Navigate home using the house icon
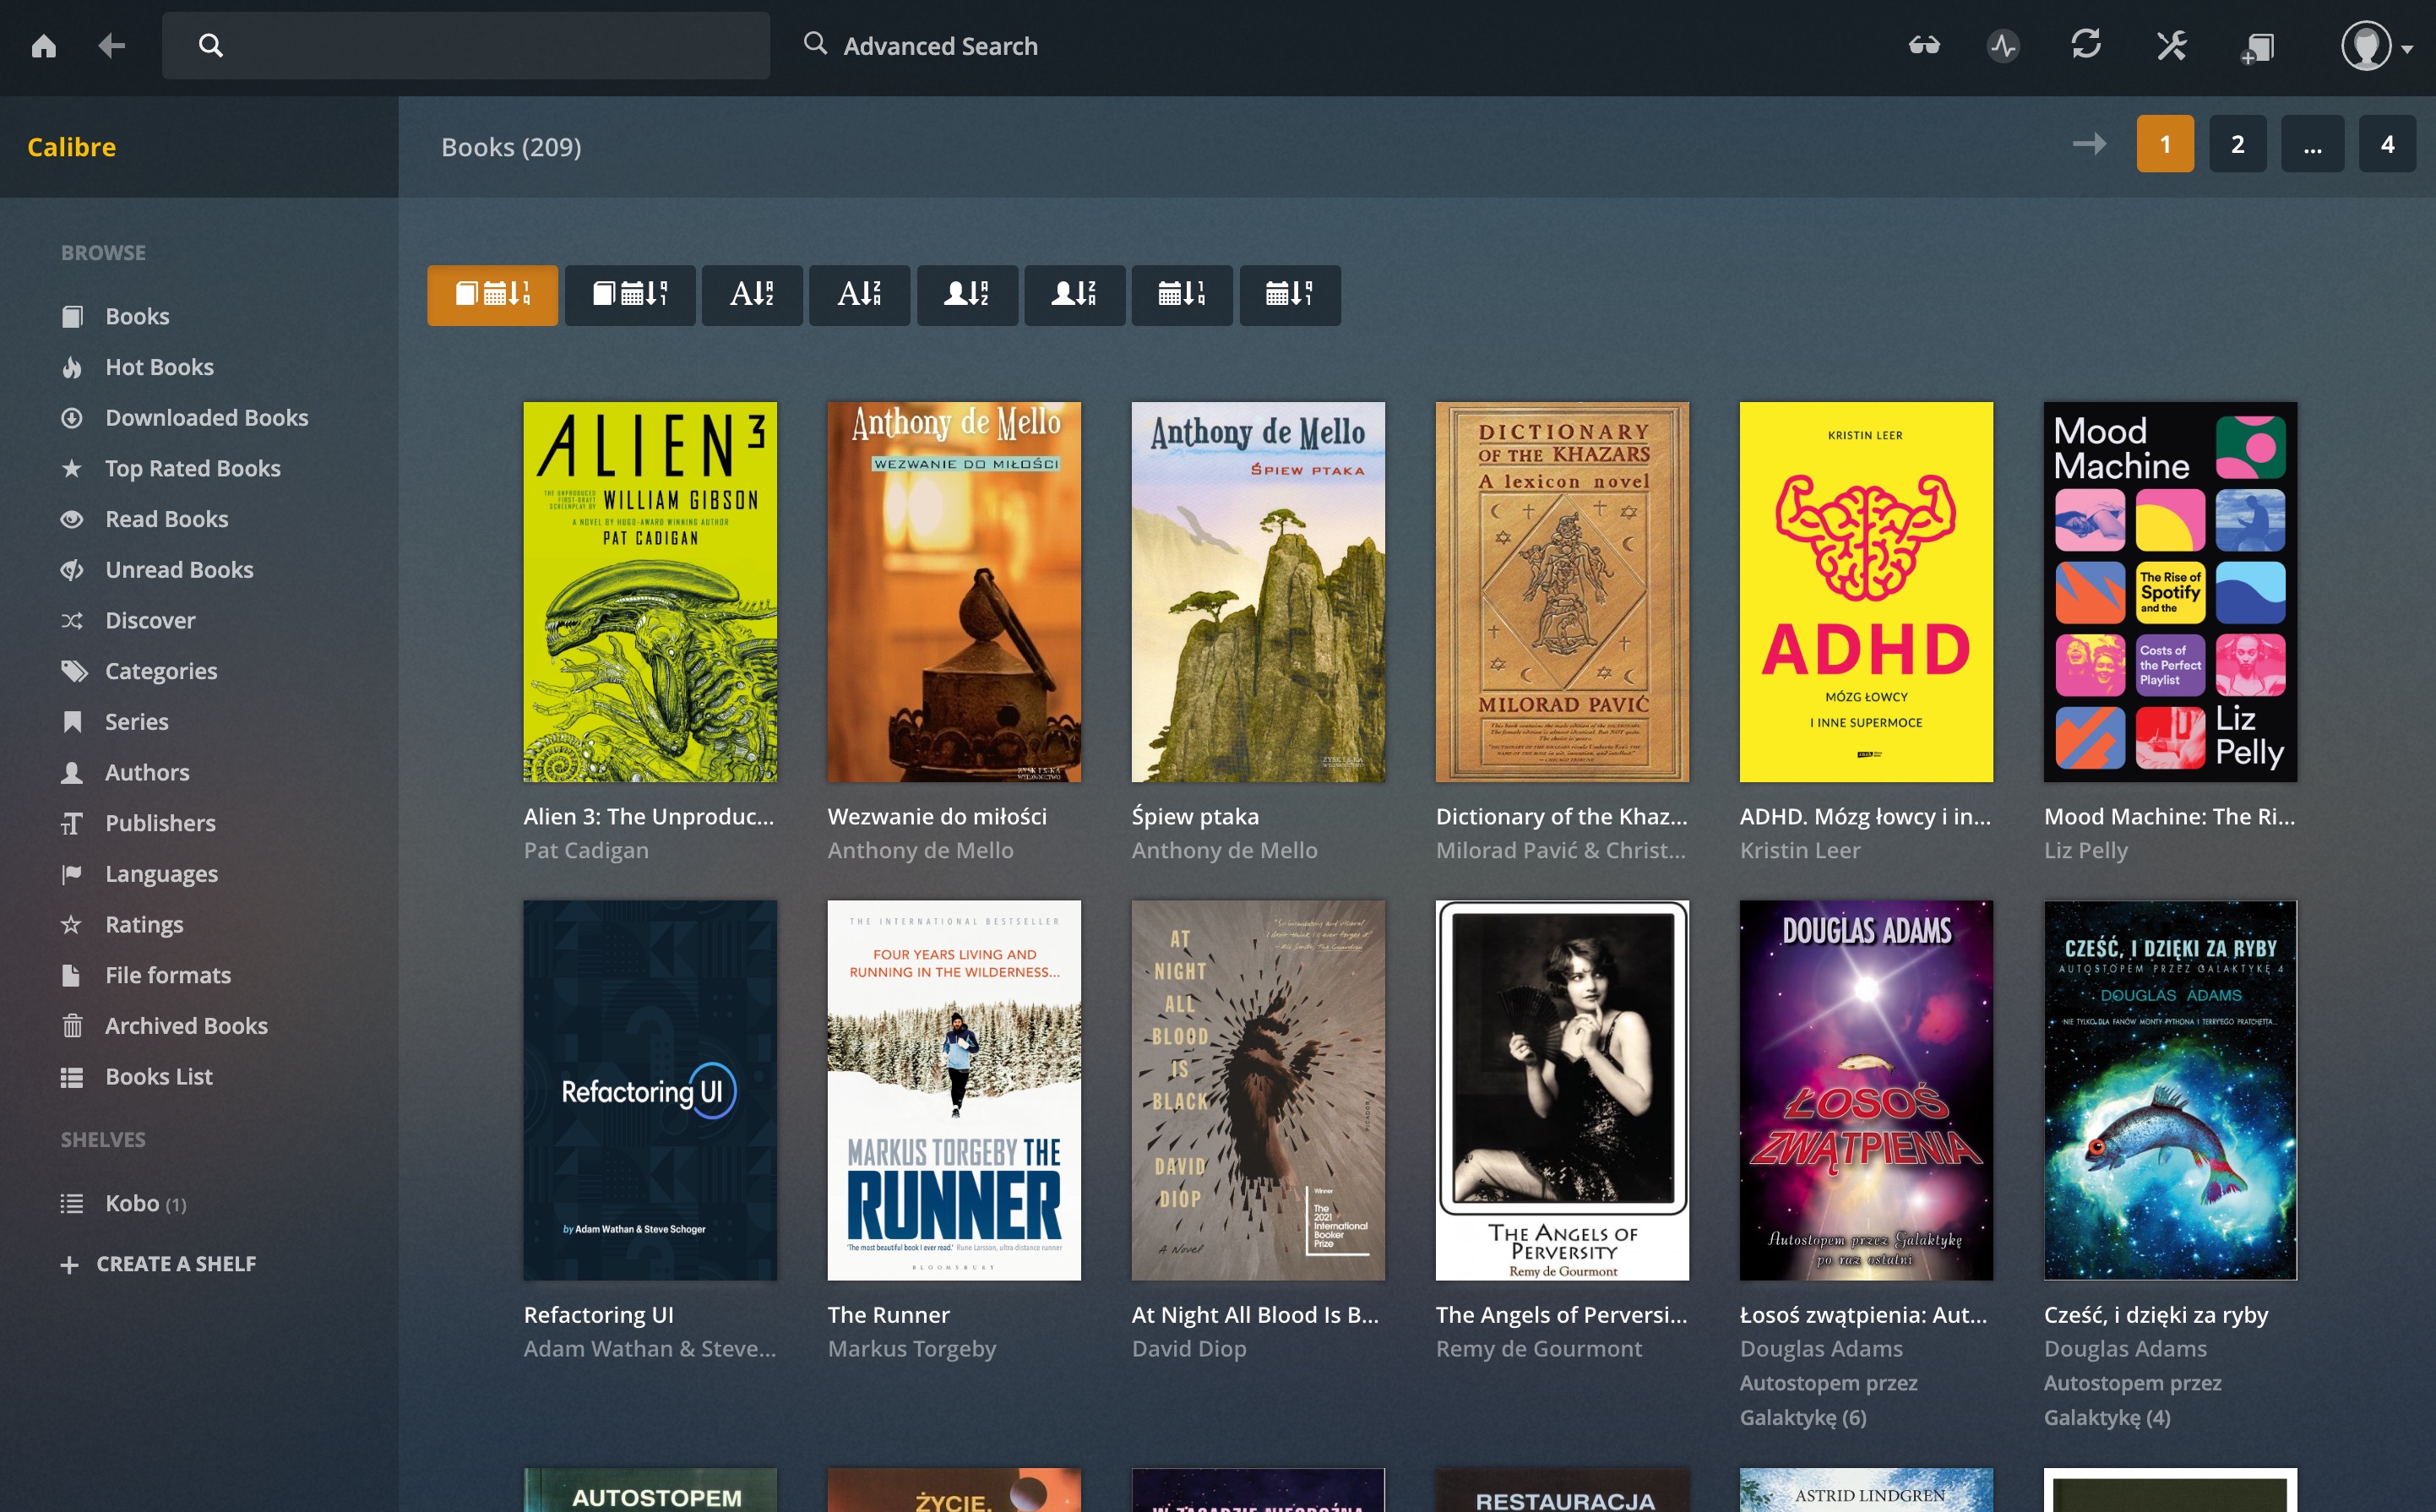 click(x=44, y=46)
